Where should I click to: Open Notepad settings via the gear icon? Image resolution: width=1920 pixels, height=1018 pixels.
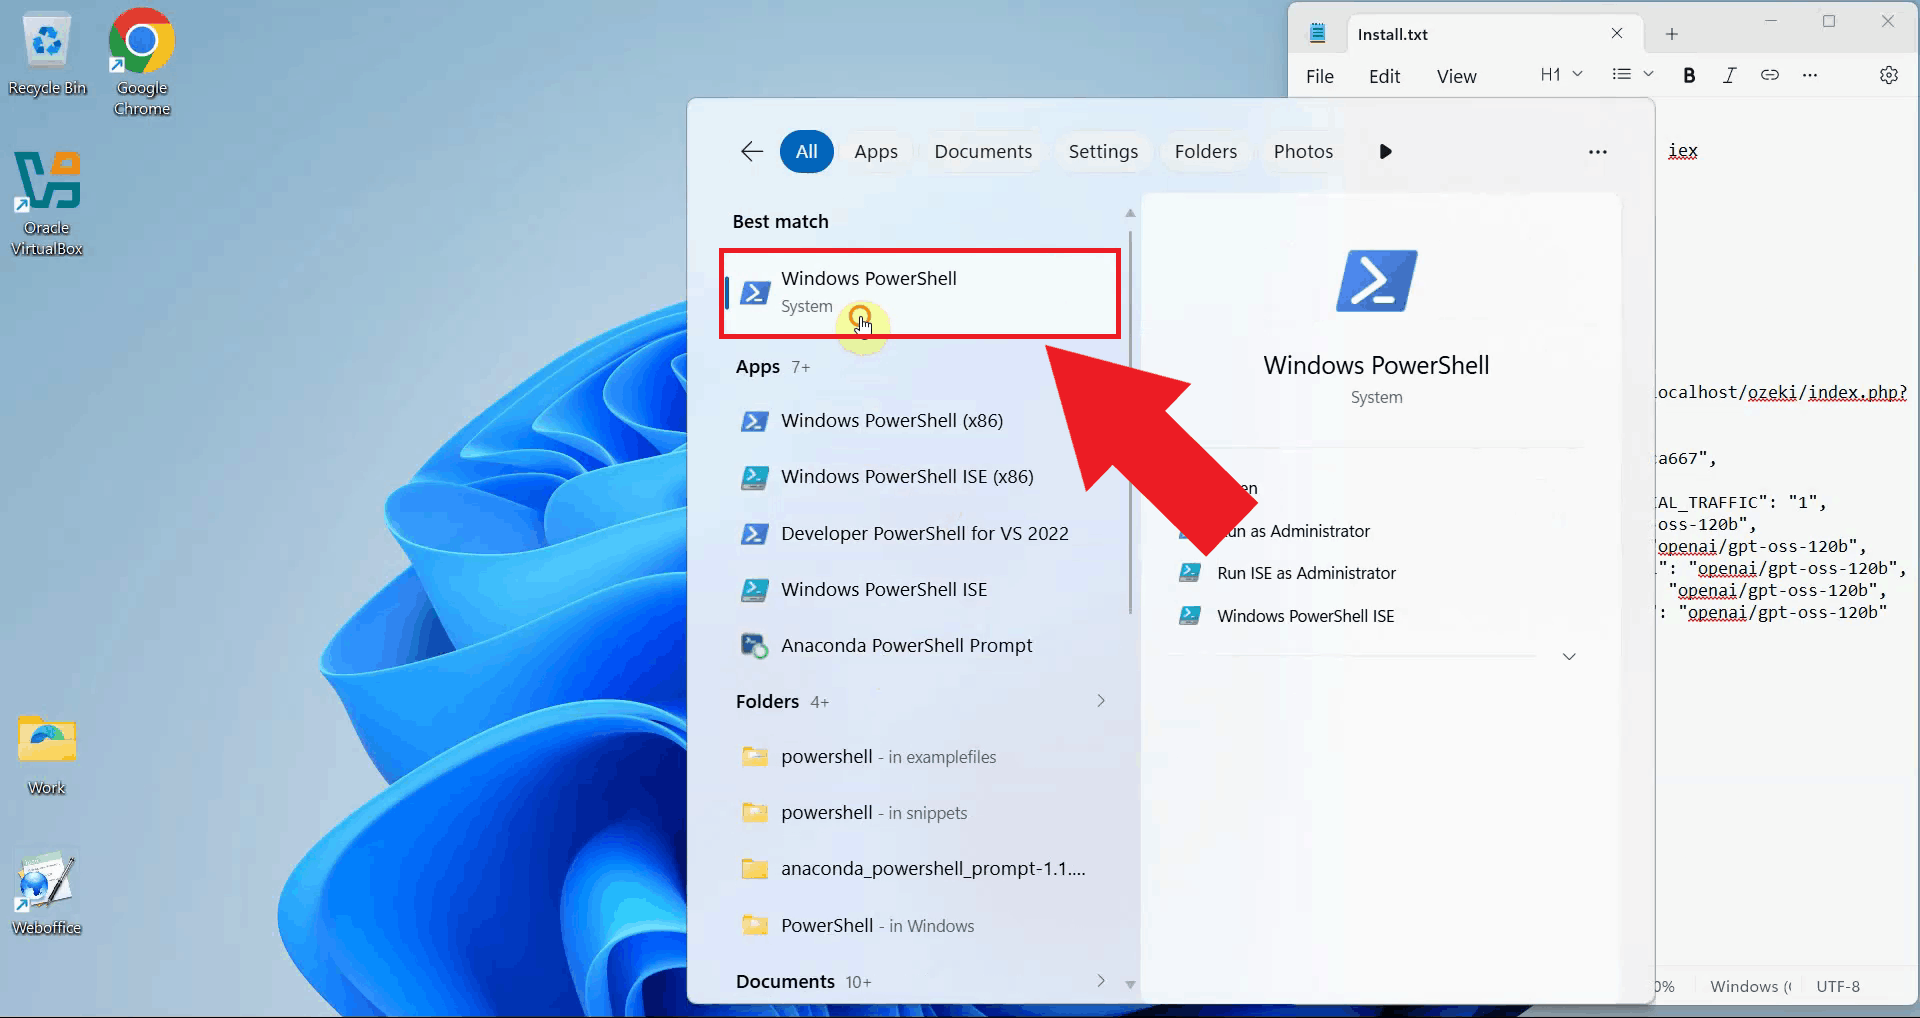[1889, 75]
